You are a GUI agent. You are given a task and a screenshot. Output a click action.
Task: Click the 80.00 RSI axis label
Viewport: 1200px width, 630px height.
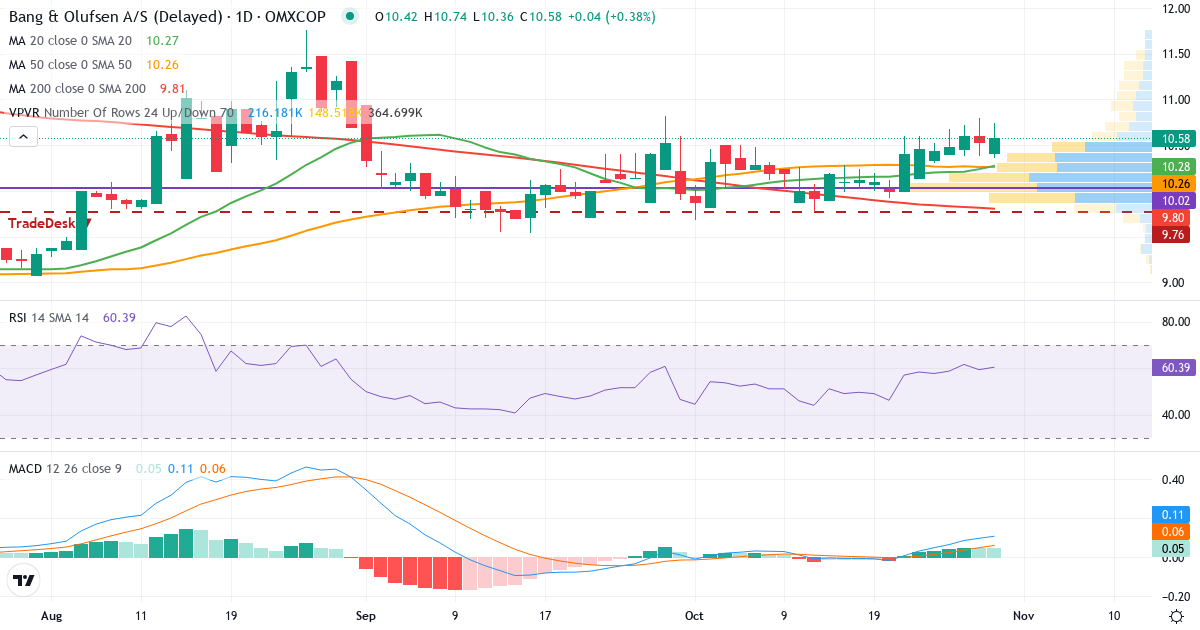(x=1174, y=322)
